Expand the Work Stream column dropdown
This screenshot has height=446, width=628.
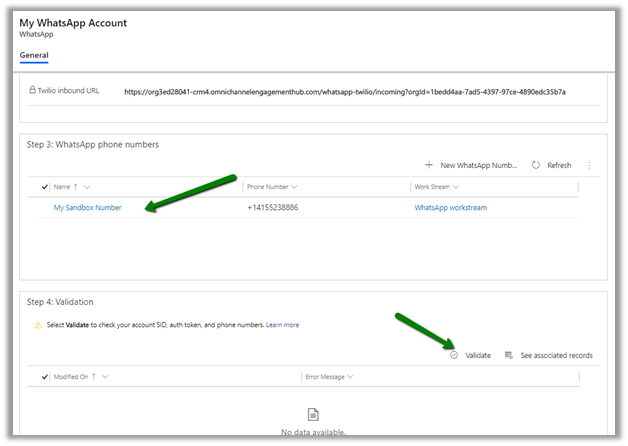point(461,186)
